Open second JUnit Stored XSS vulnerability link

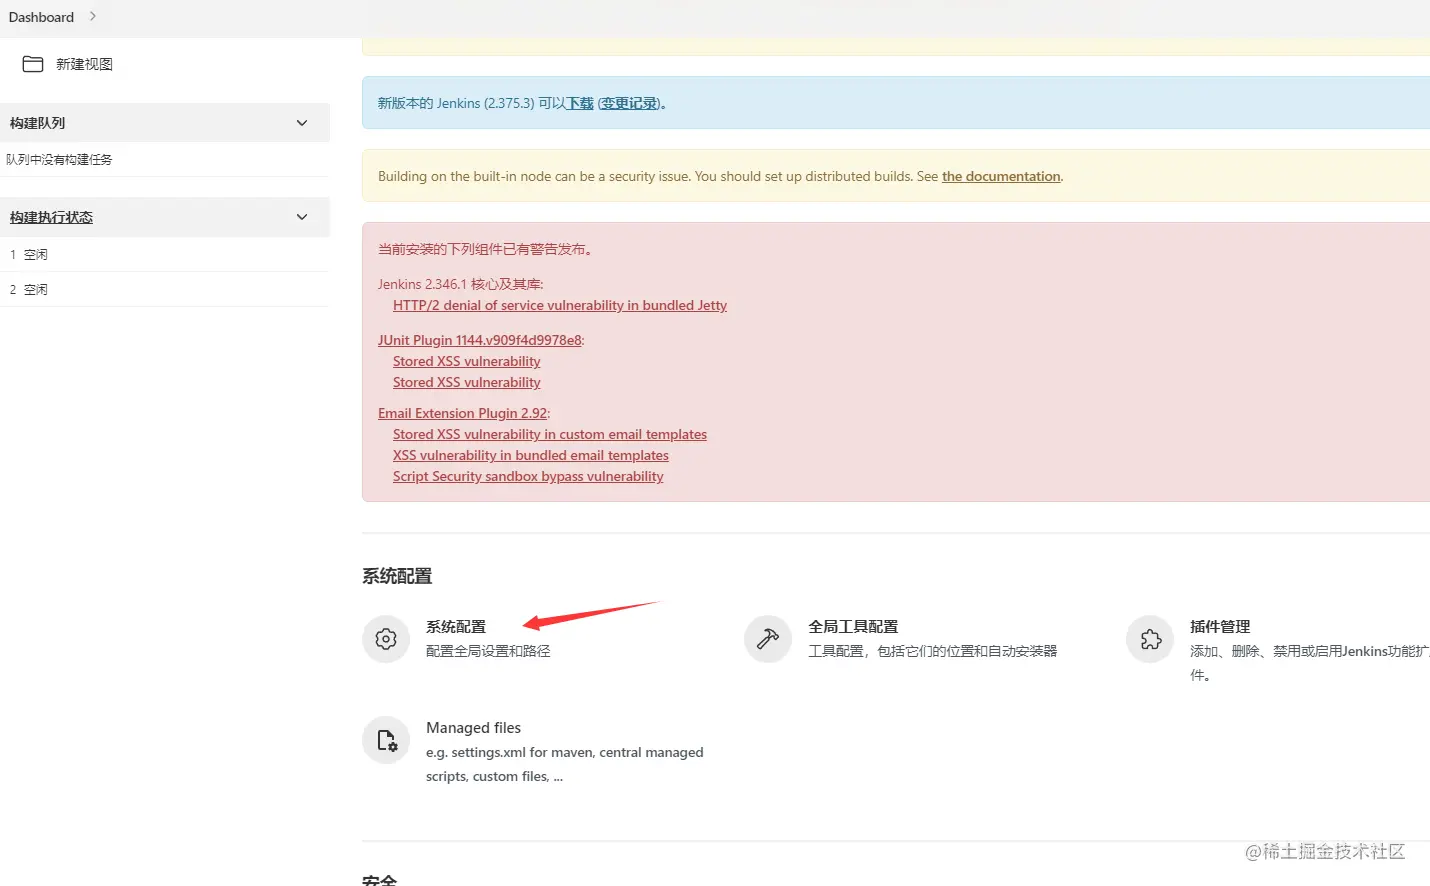click(467, 382)
